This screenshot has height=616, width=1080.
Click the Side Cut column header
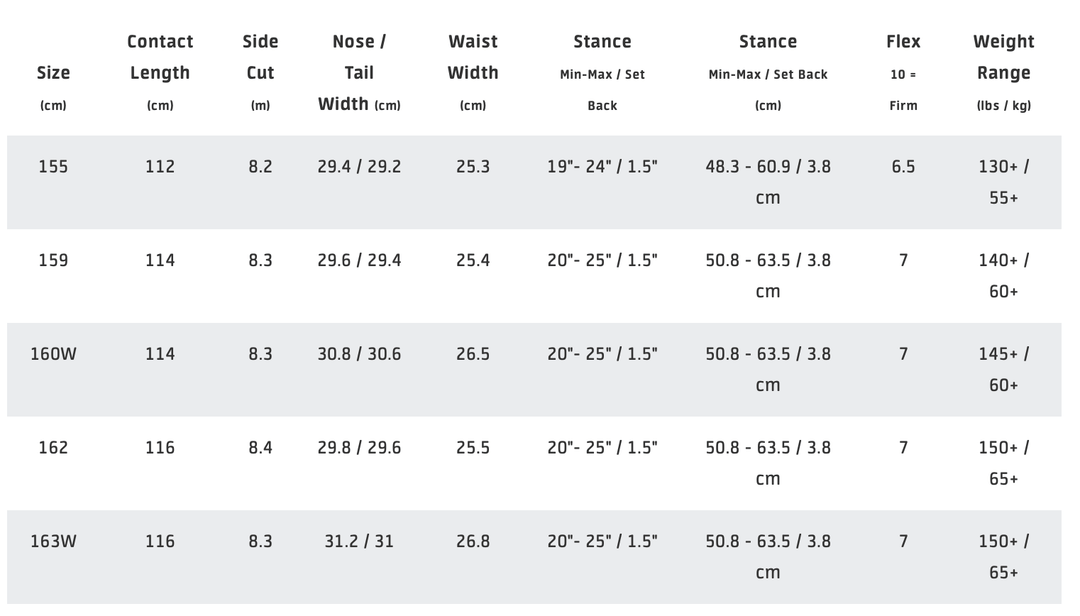tap(260, 57)
